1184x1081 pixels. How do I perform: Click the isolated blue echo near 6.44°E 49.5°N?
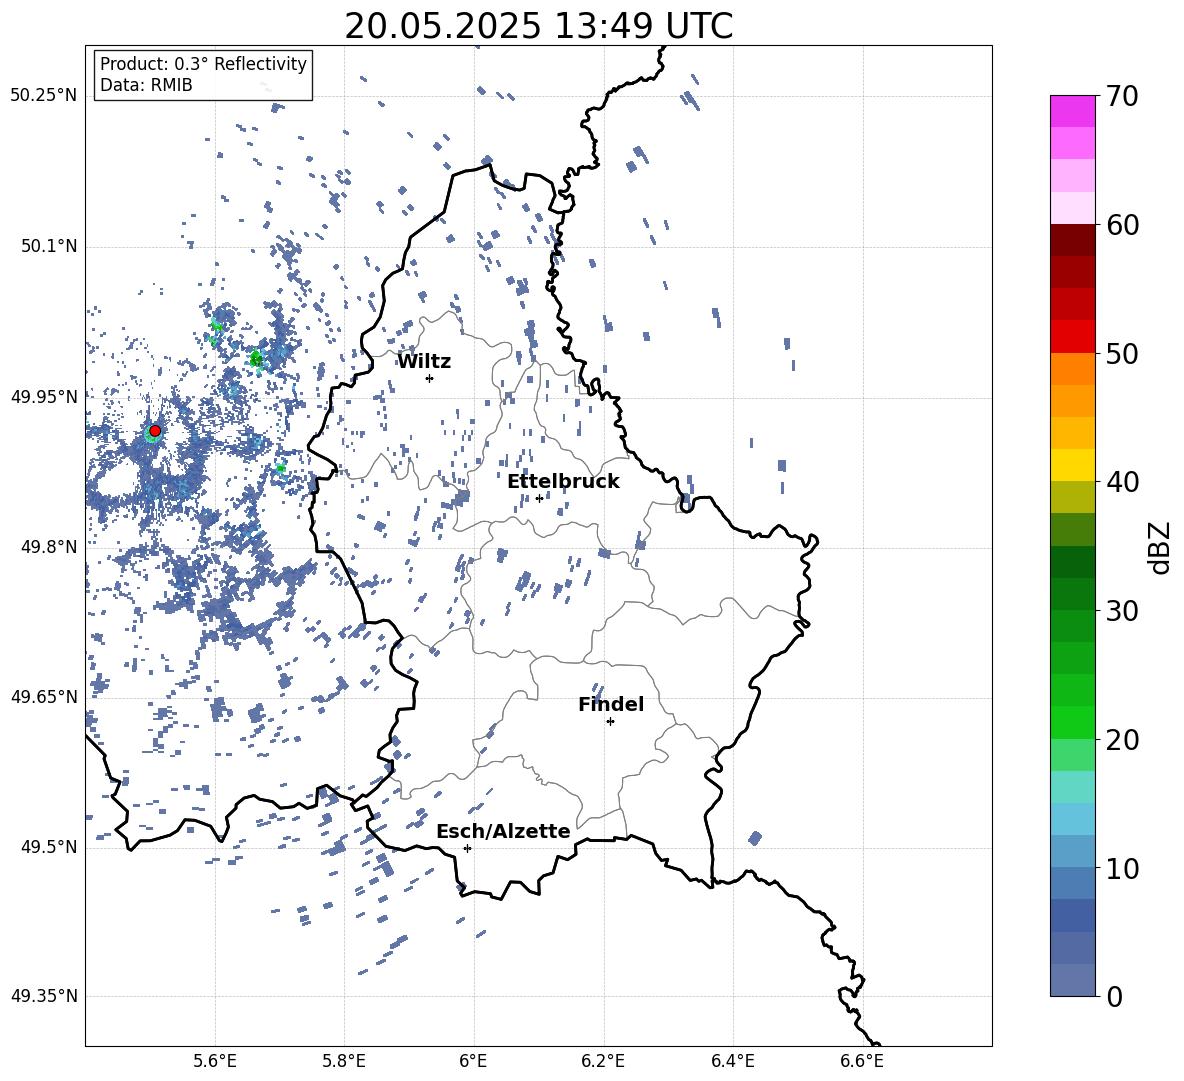tap(754, 838)
